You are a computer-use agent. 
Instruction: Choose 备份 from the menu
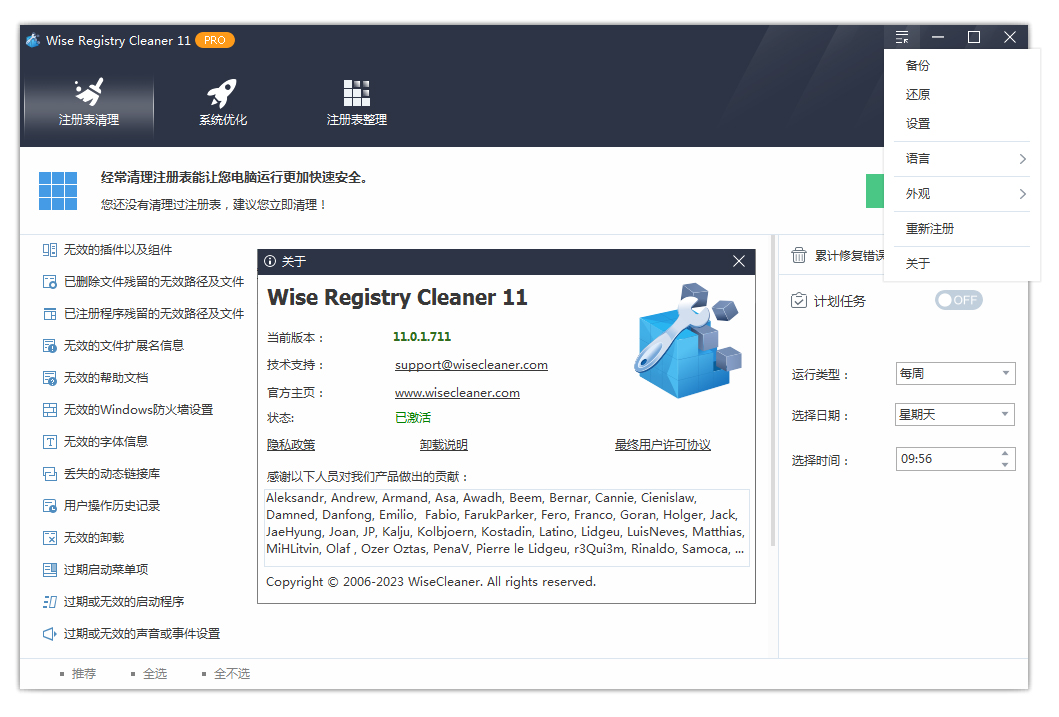[x=918, y=65]
